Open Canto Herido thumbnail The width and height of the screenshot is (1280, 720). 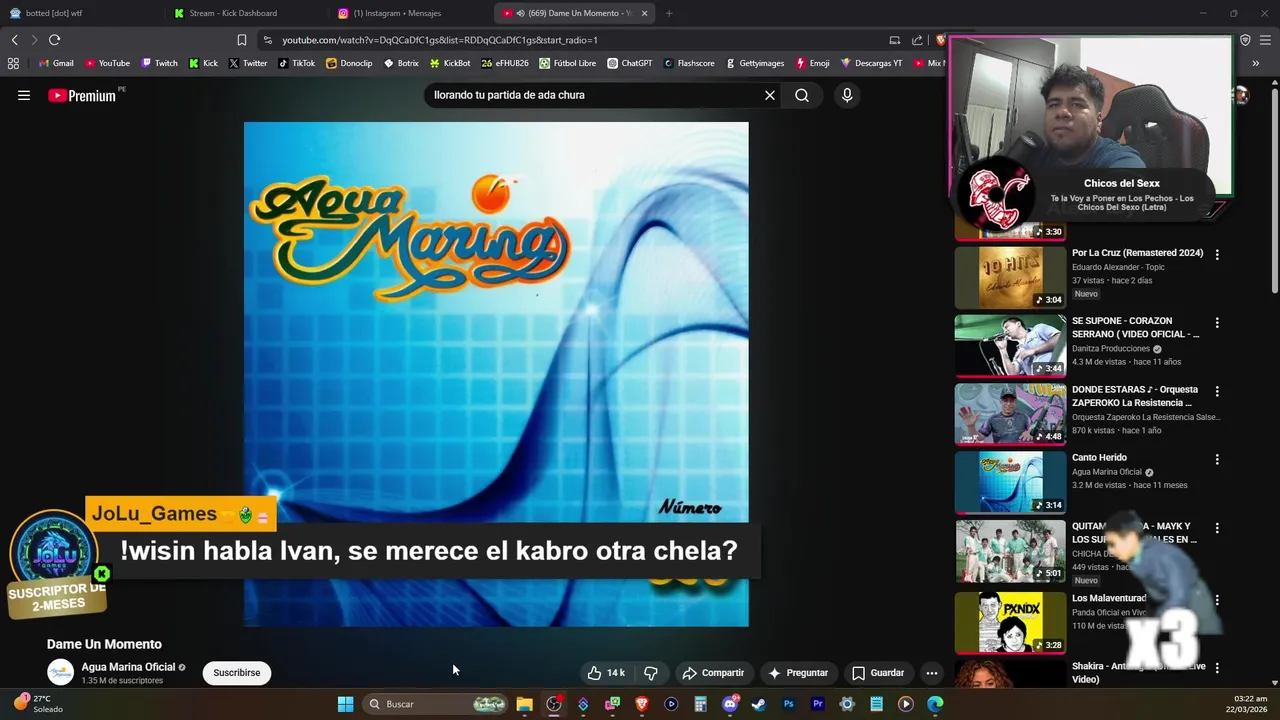click(x=1010, y=482)
